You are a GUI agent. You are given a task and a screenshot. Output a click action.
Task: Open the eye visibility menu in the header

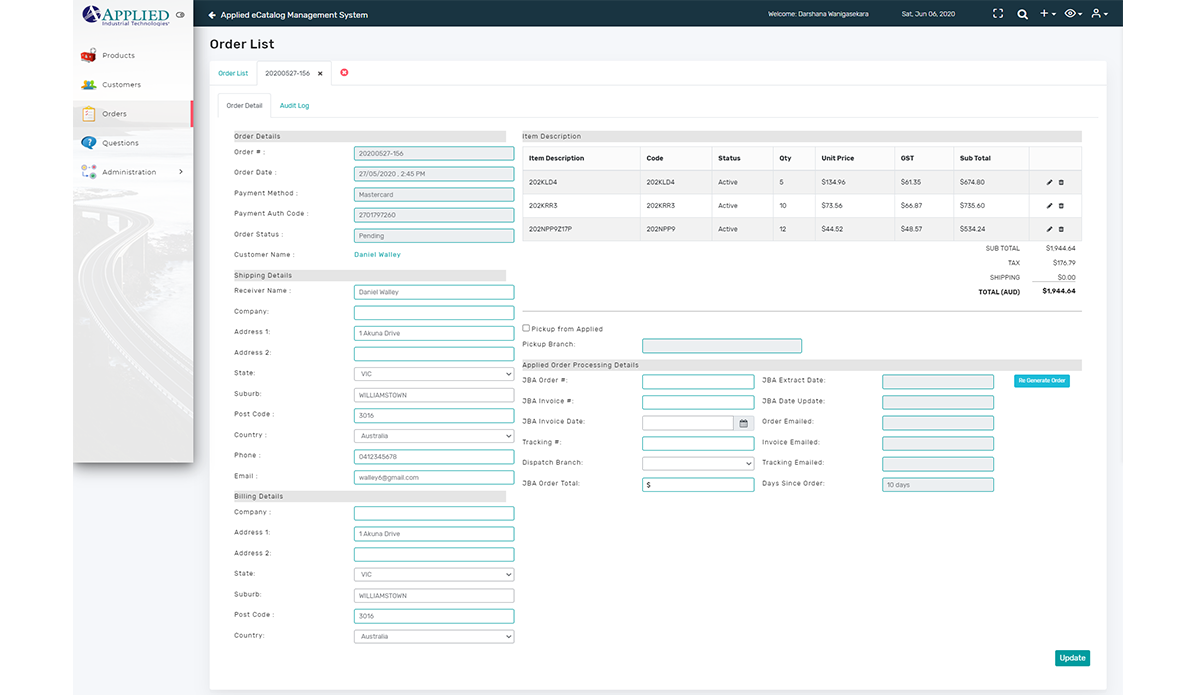tap(1073, 14)
